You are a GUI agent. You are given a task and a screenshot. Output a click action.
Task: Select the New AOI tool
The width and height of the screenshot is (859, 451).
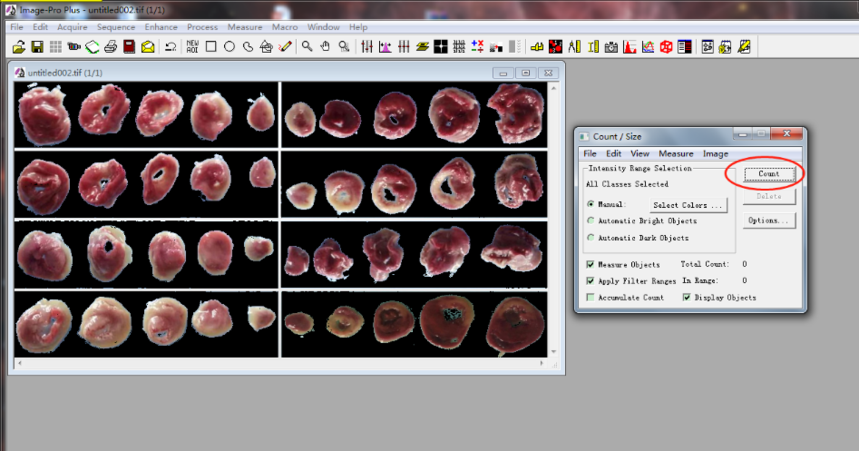click(192, 46)
